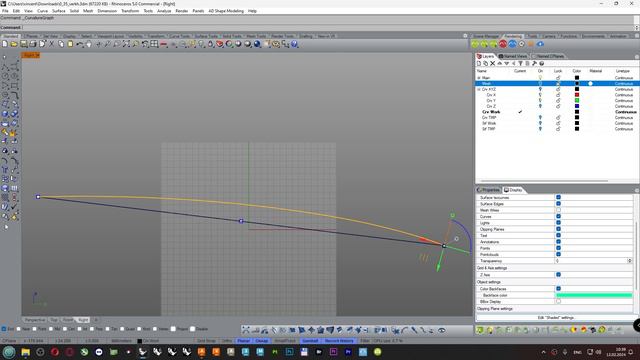
Task: Click the red color swatch of Crv X layer
Action: click(577, 95)
